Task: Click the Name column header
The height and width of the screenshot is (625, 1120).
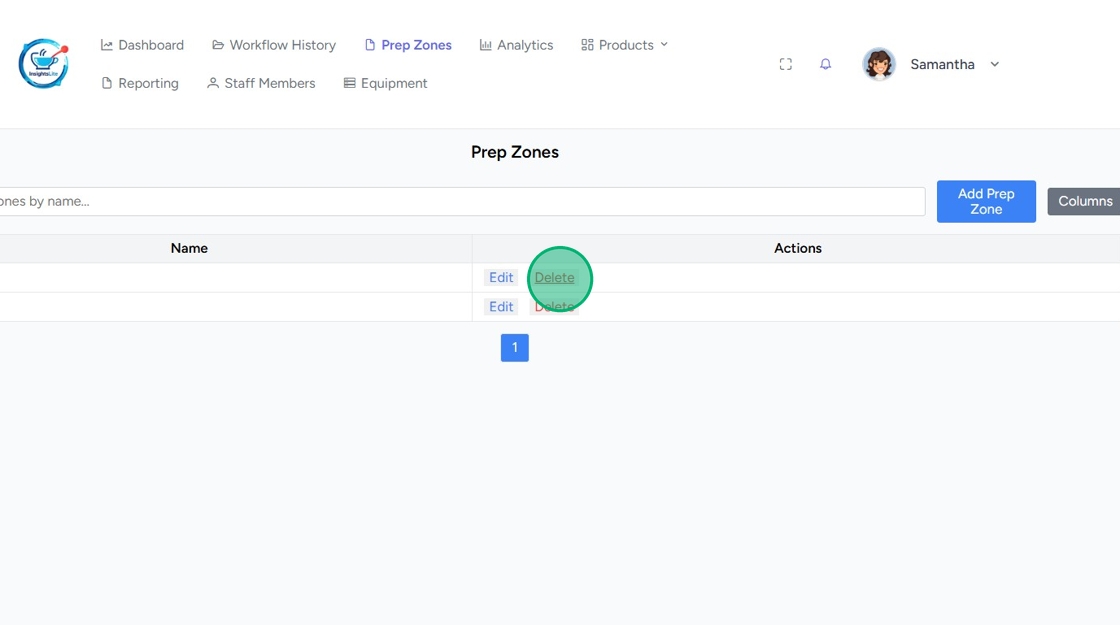Action: point(189,249)
